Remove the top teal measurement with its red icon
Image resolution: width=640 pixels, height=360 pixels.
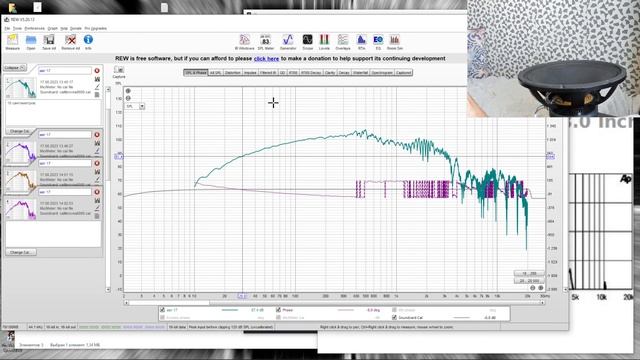point(97,71)
